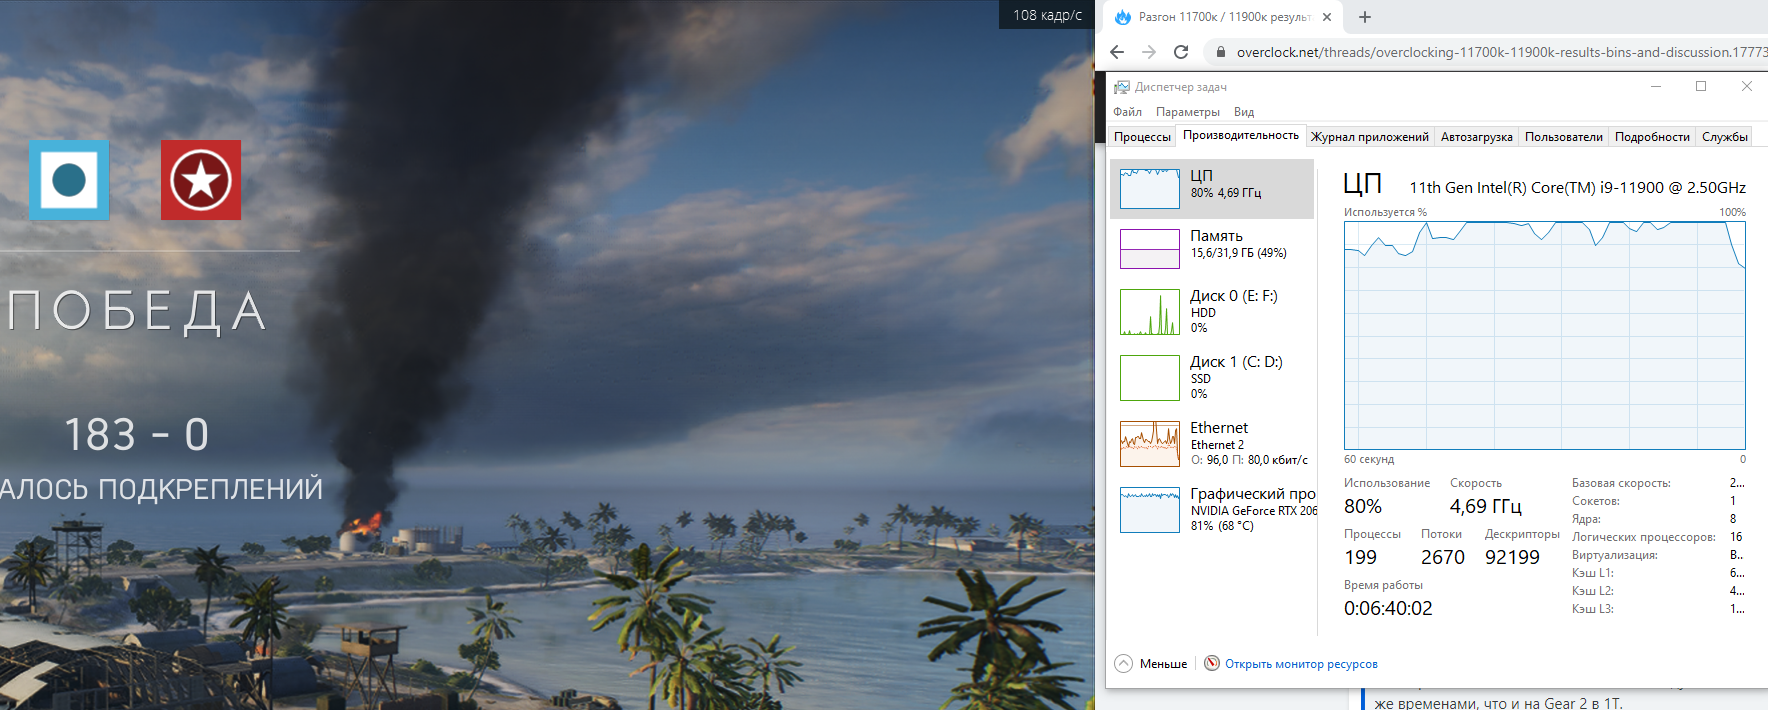Reload the overclock.net page
This screenshot has width=1768, height=710.
(1181, 52)
